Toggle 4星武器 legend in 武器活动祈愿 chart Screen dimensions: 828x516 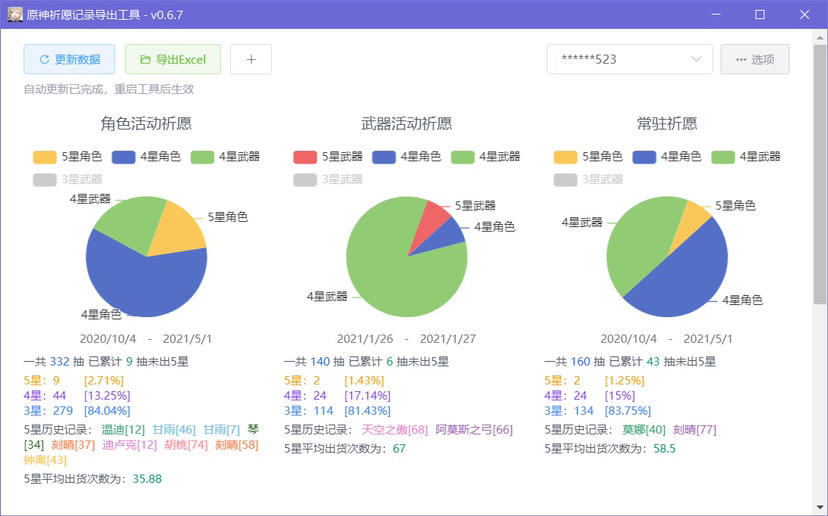[486, 156]
